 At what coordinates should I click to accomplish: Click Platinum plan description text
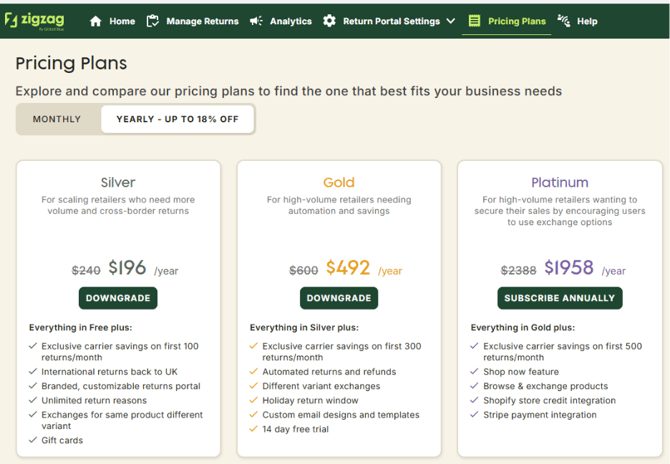(x=560, y=211)
